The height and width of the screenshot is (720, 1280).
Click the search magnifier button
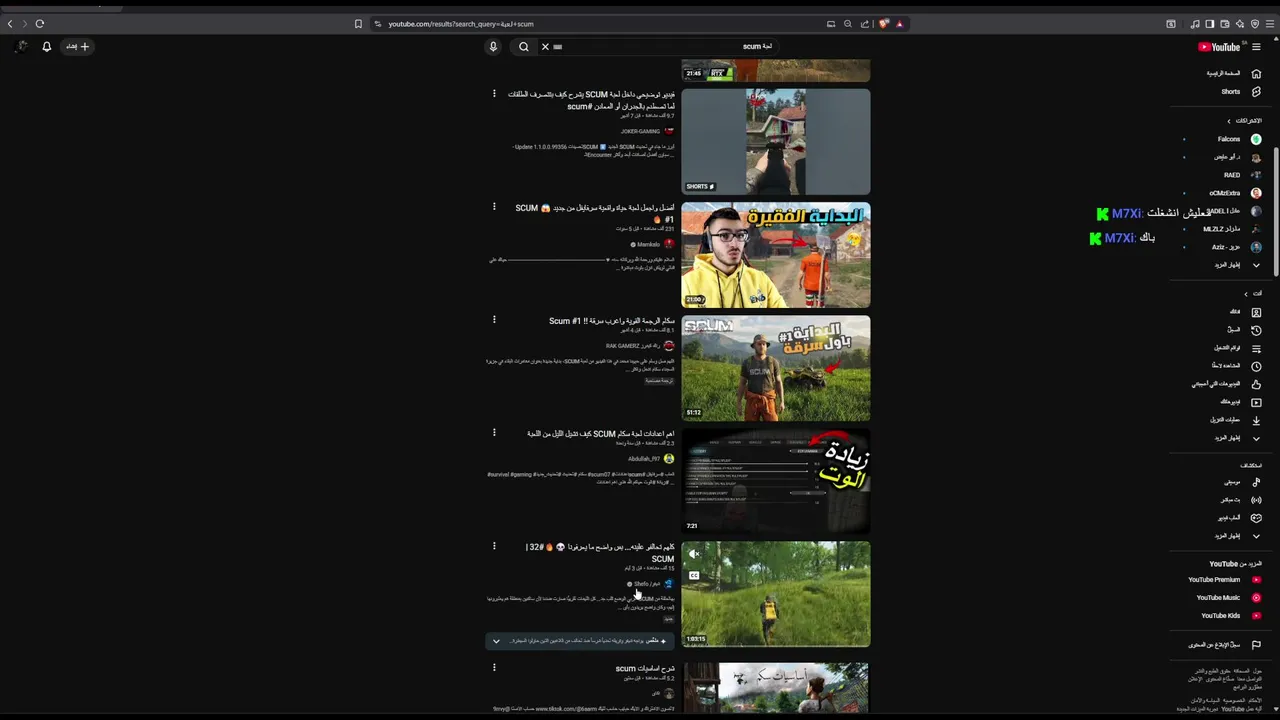[524, 47]
